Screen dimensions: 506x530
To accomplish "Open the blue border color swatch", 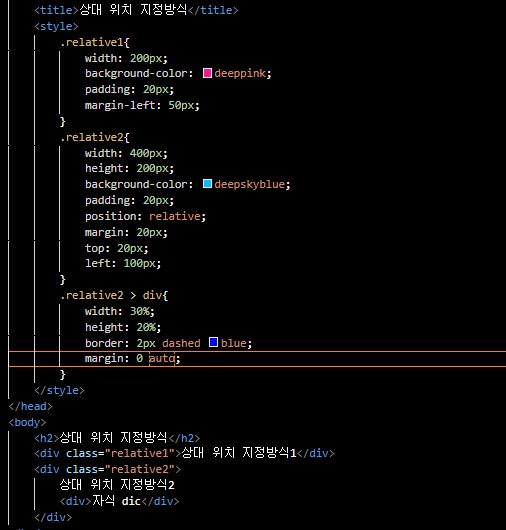I will (213, 342).
